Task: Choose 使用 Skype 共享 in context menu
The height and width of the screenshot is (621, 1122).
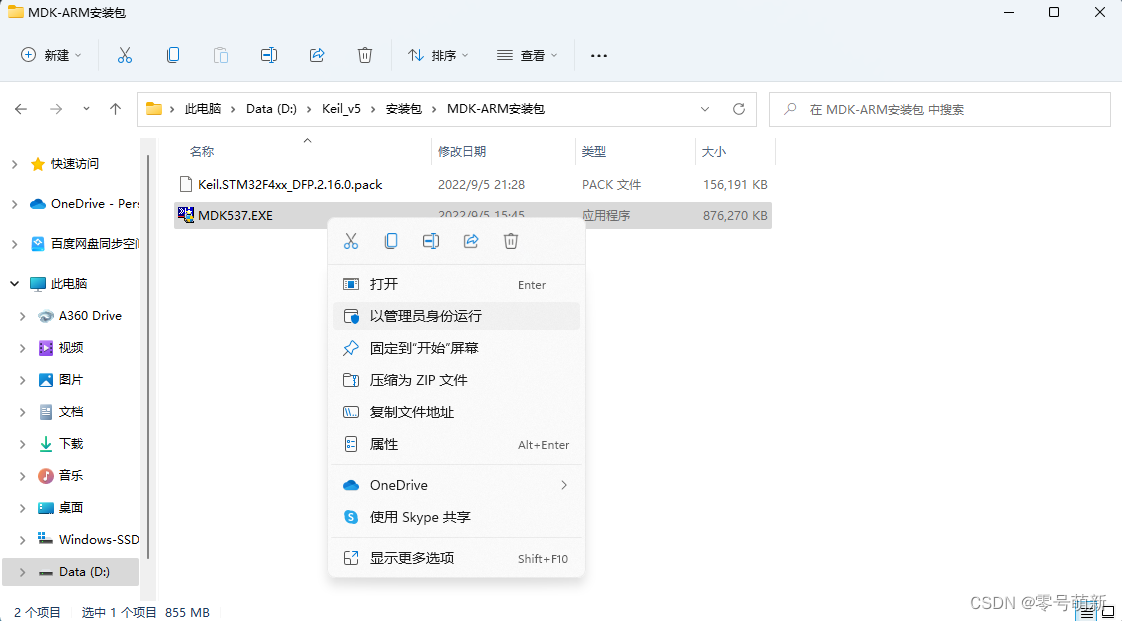Action: (457, 517)
